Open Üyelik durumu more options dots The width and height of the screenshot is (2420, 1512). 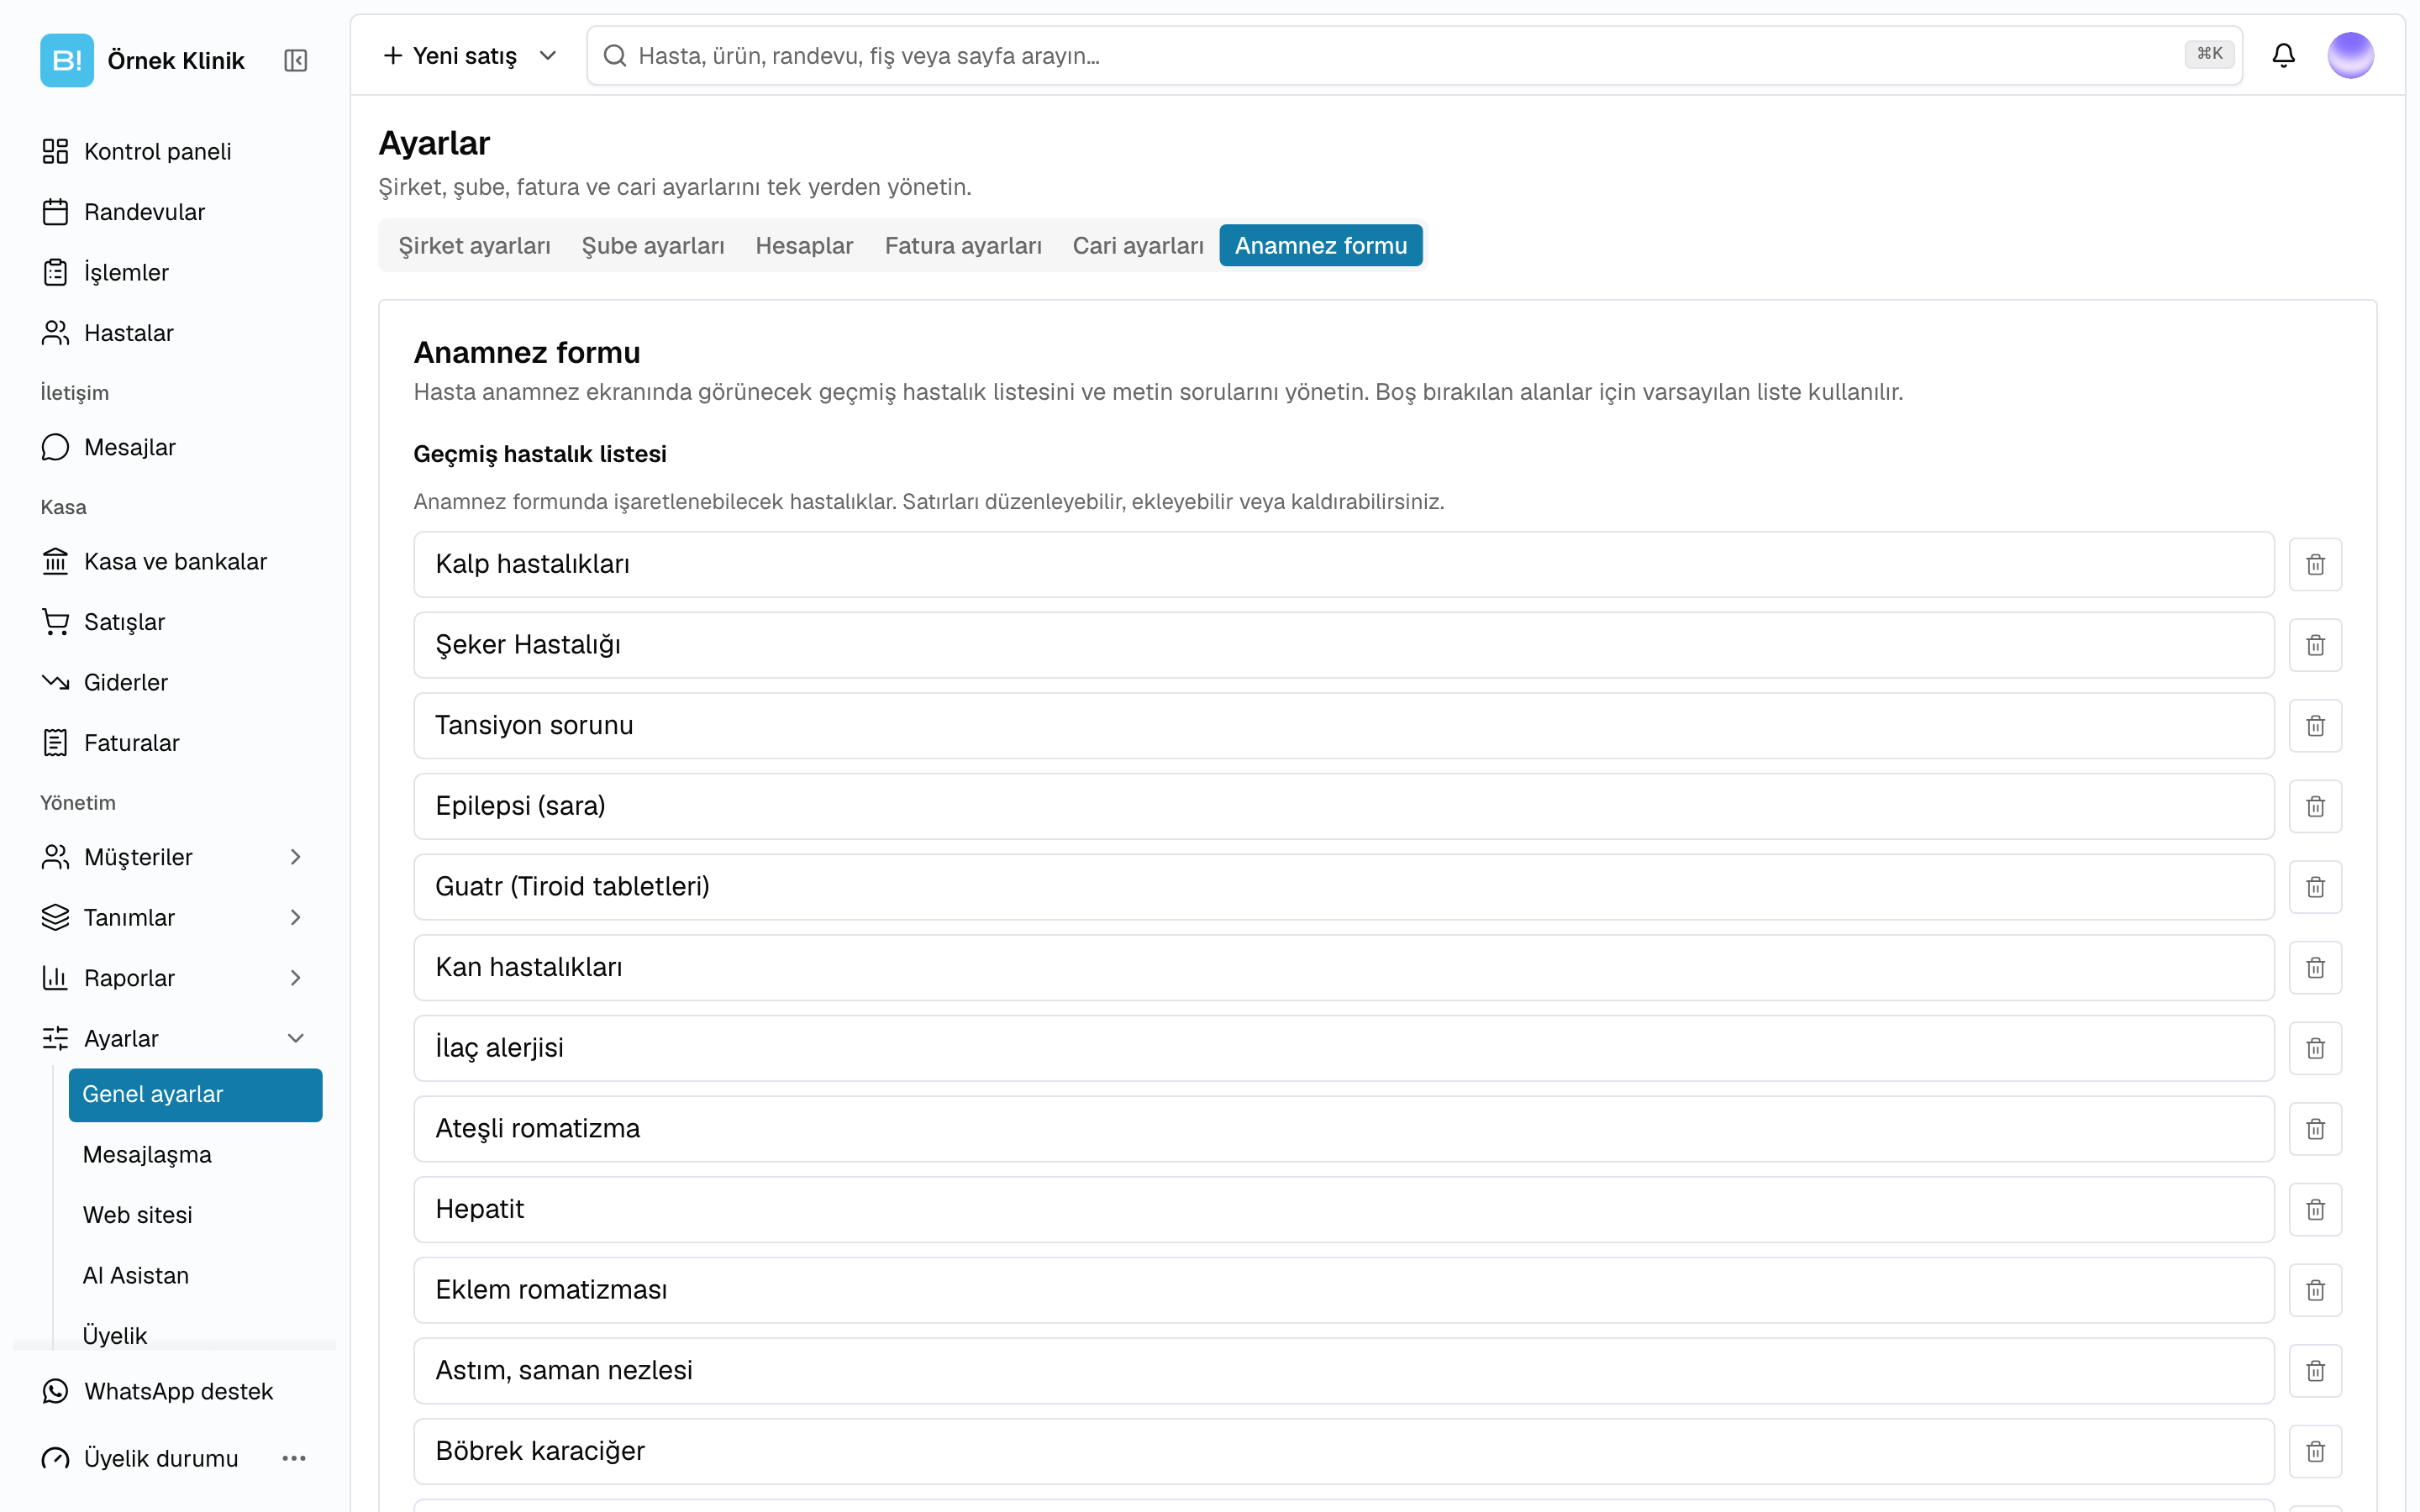tap(294, 1458)
